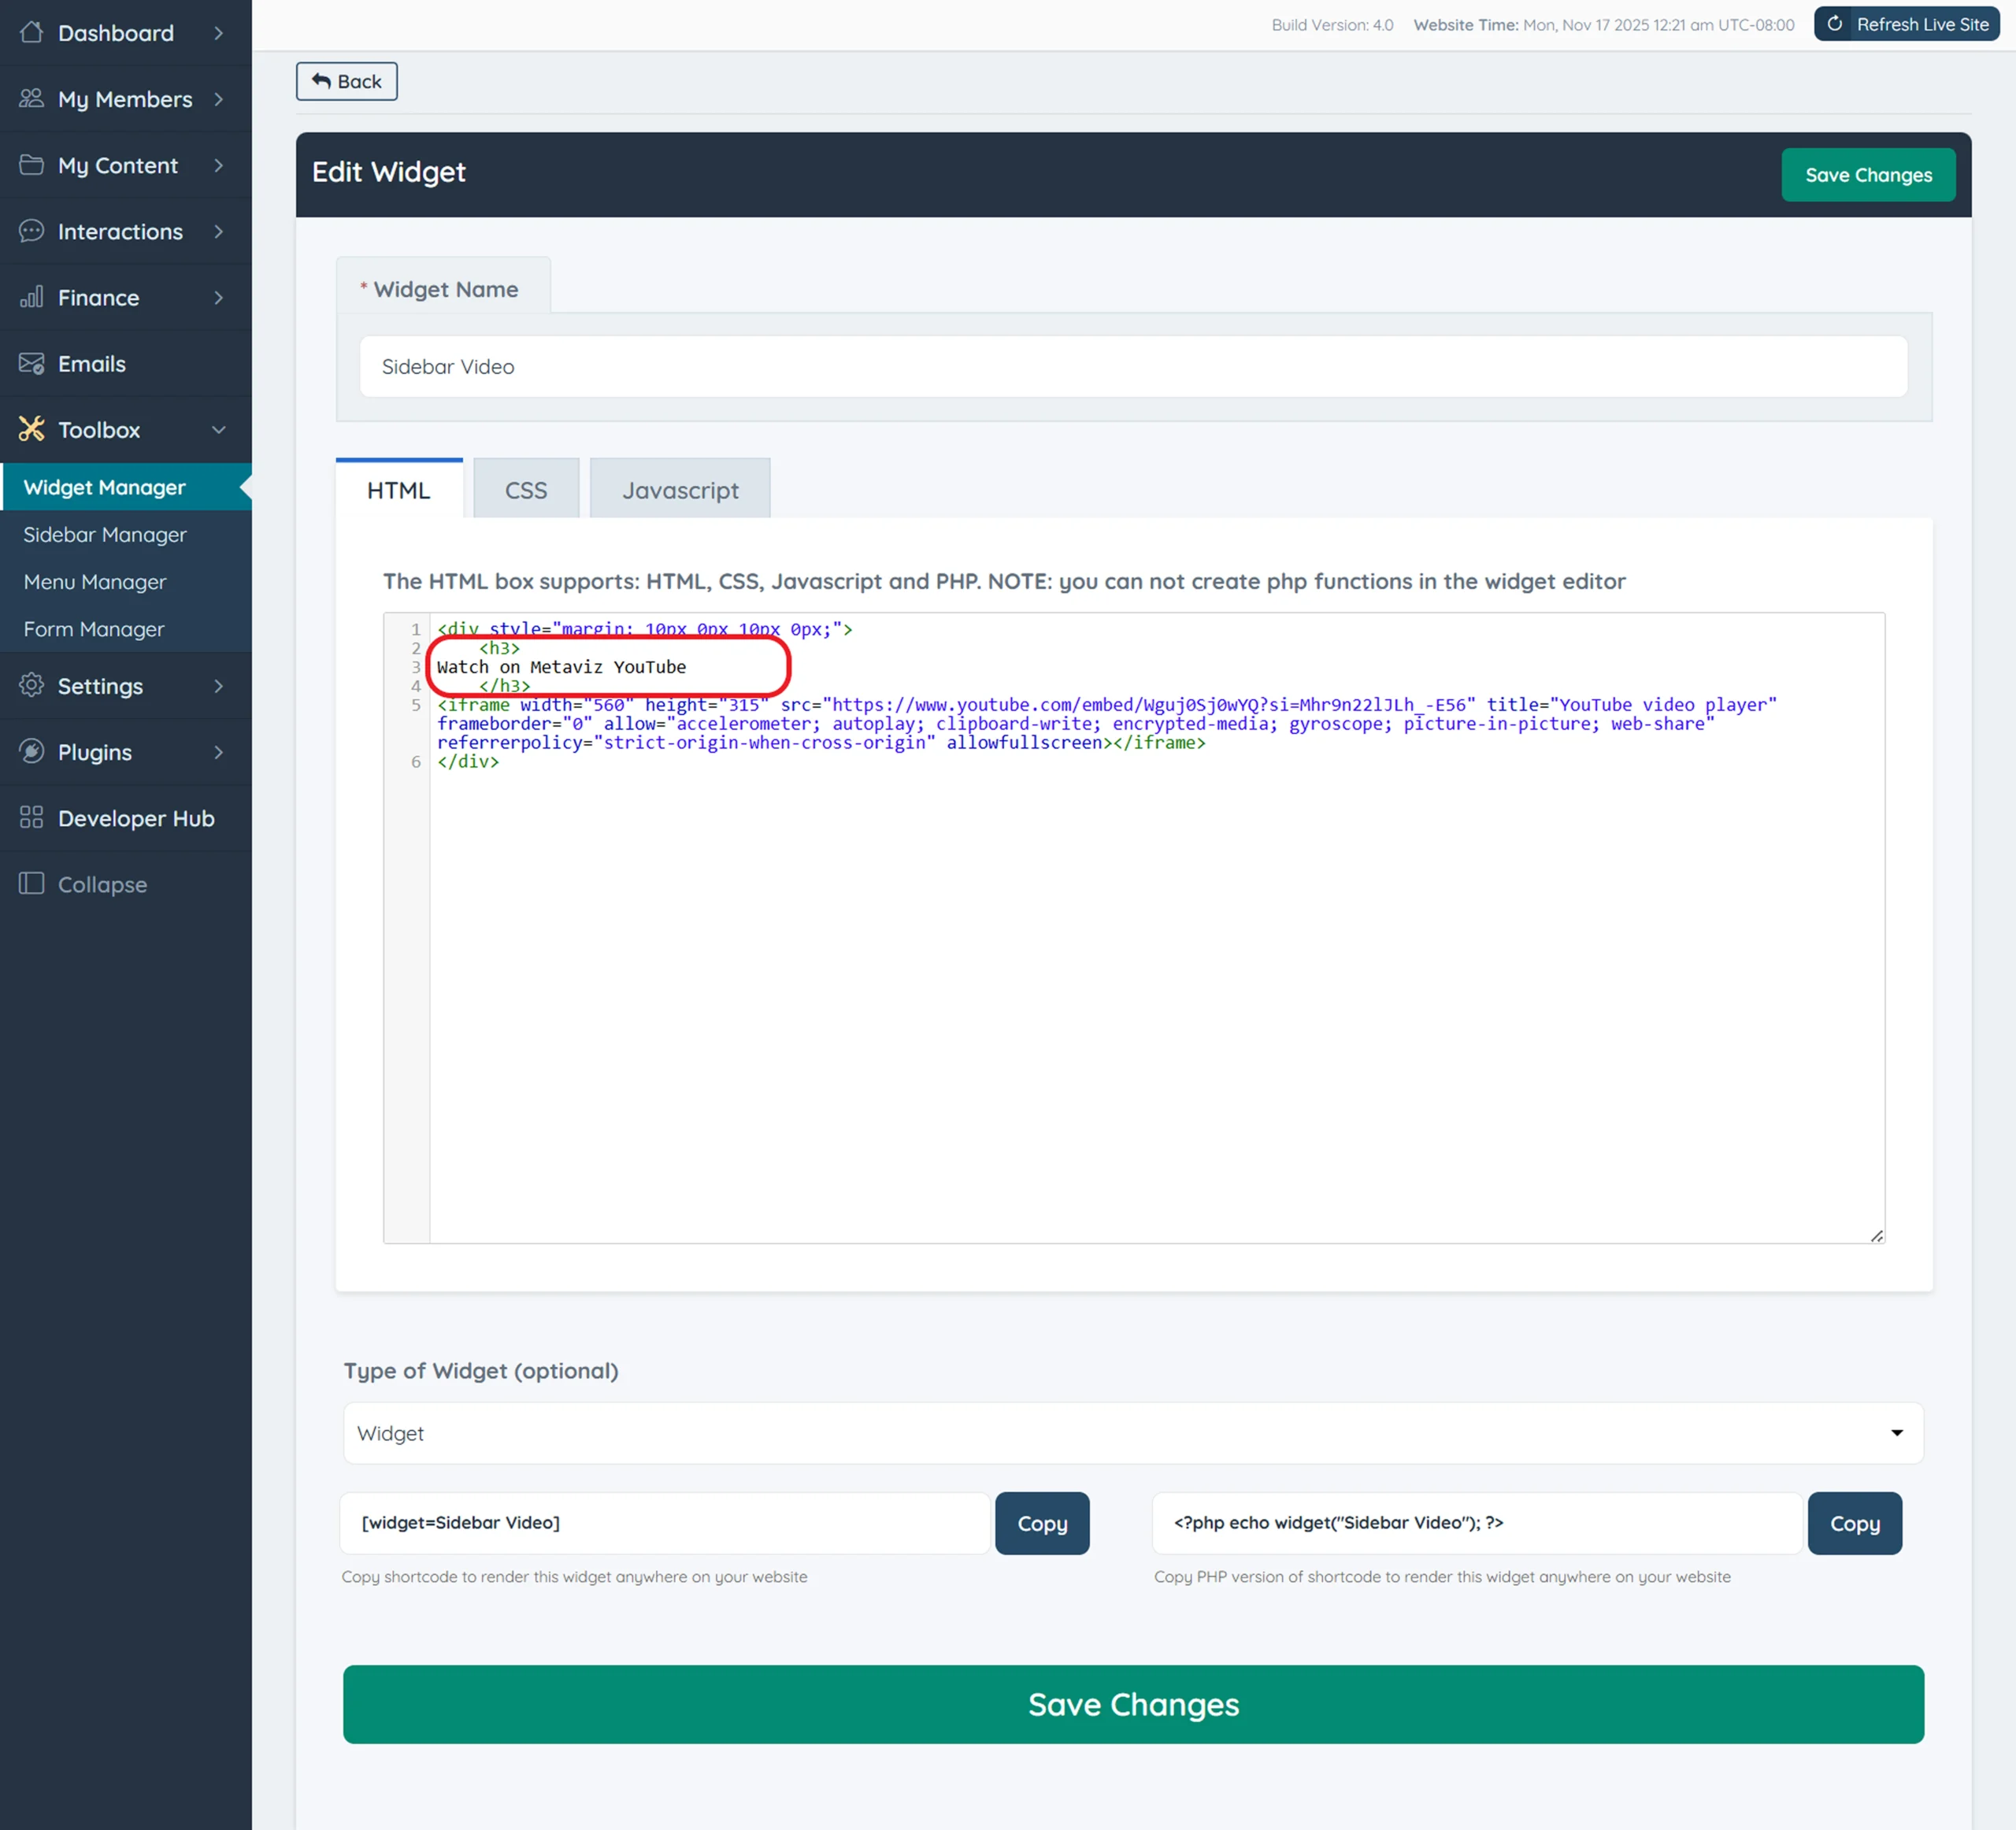Image resolution: width=2016 pixels, height=1830 pixels.
Task: Collapse the sidebar with Collapse icon
Action: [x=31, y=883]
